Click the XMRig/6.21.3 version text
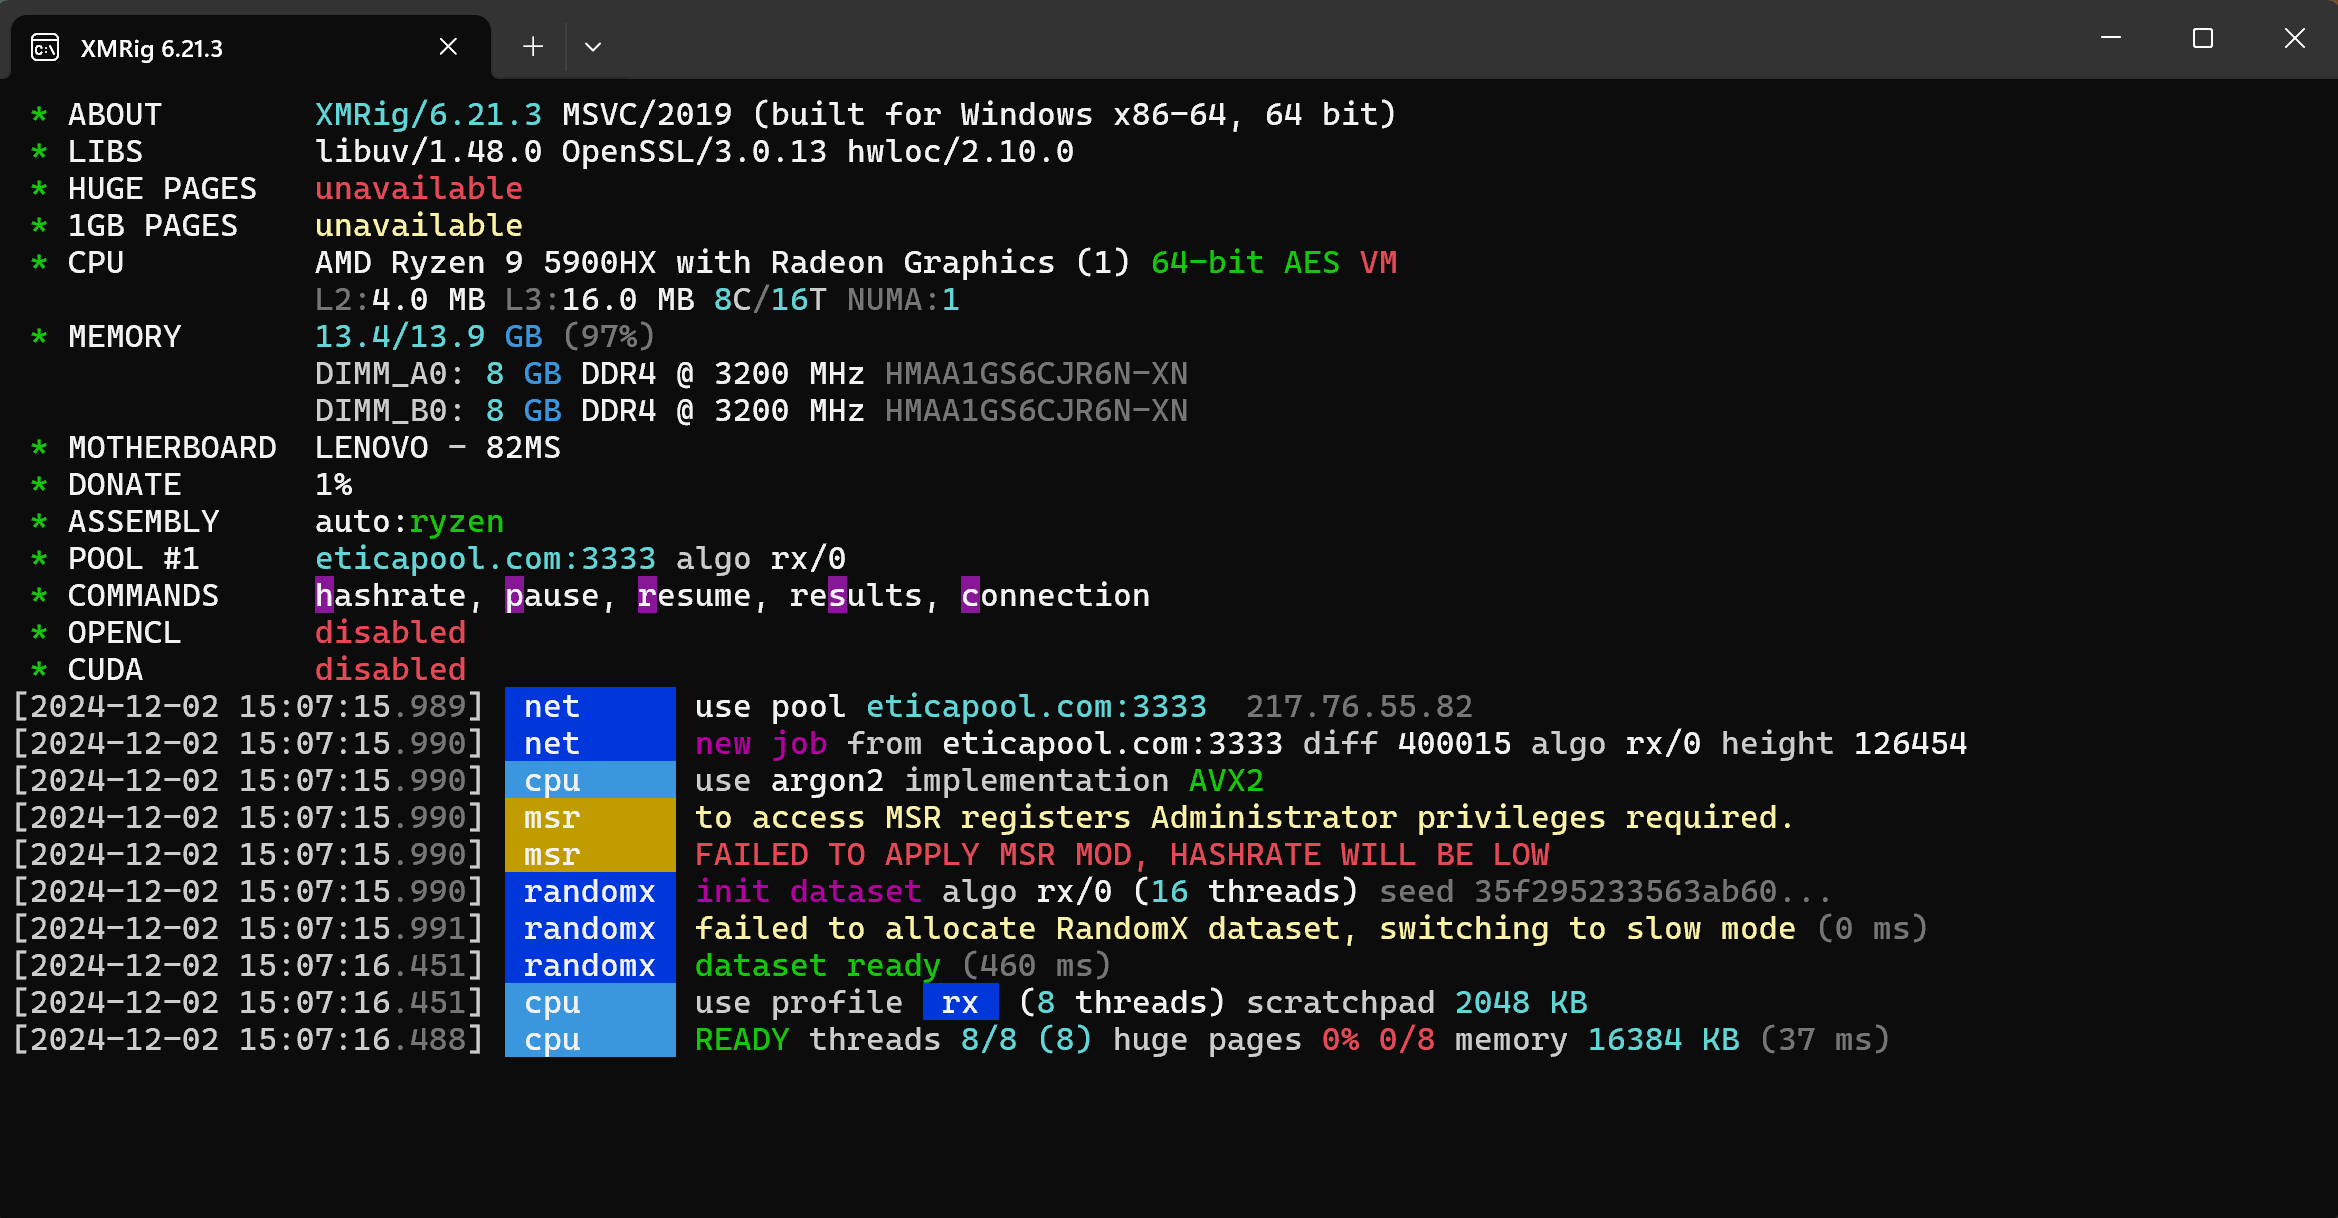2338x1218 pixels. coord(428,115)
